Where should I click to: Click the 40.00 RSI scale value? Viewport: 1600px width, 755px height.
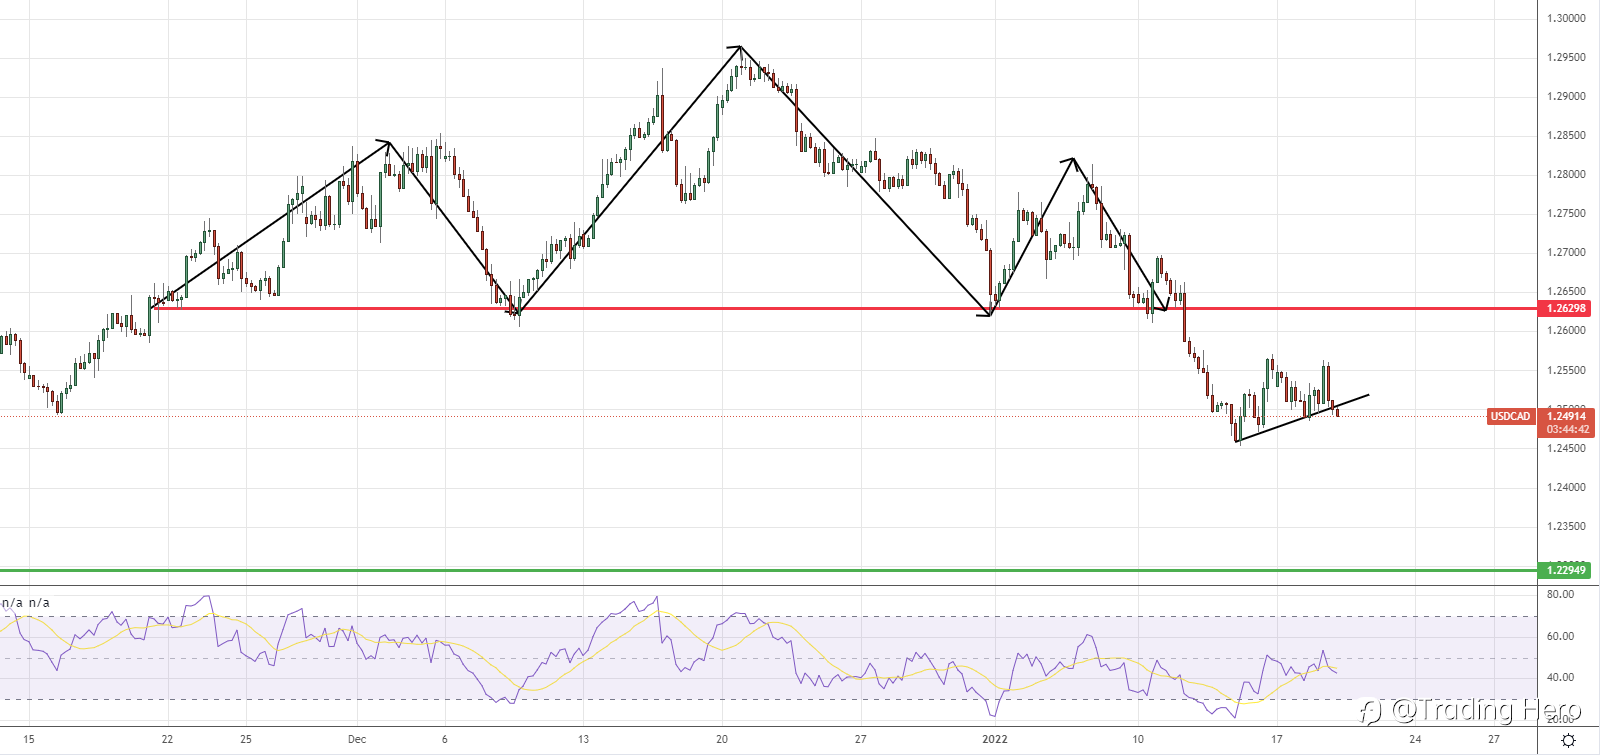(x=1560, y=677)
